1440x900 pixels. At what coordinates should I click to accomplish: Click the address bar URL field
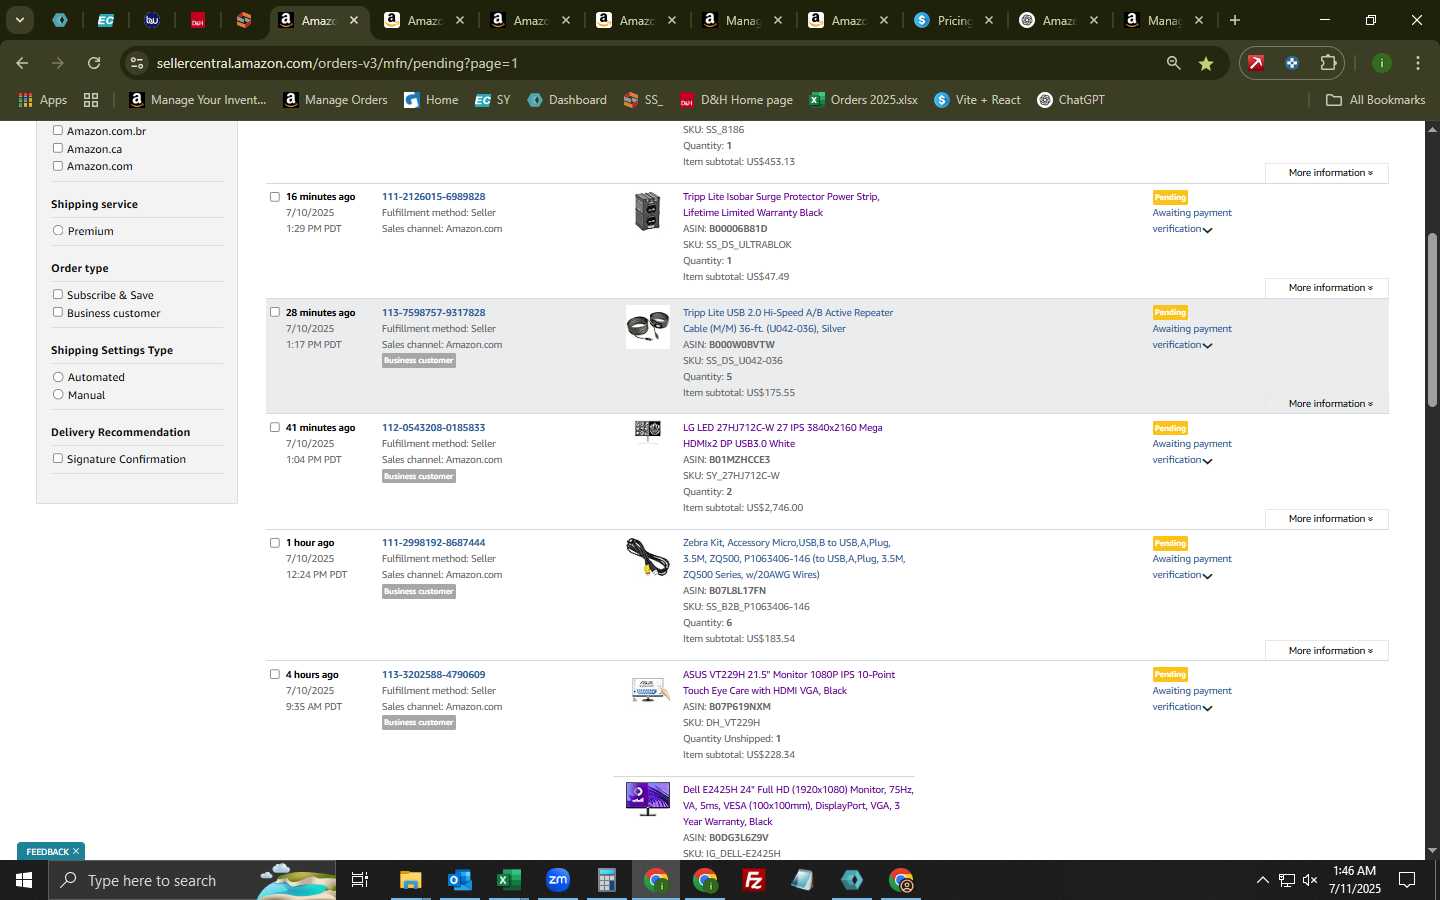[x=650, y=63]
